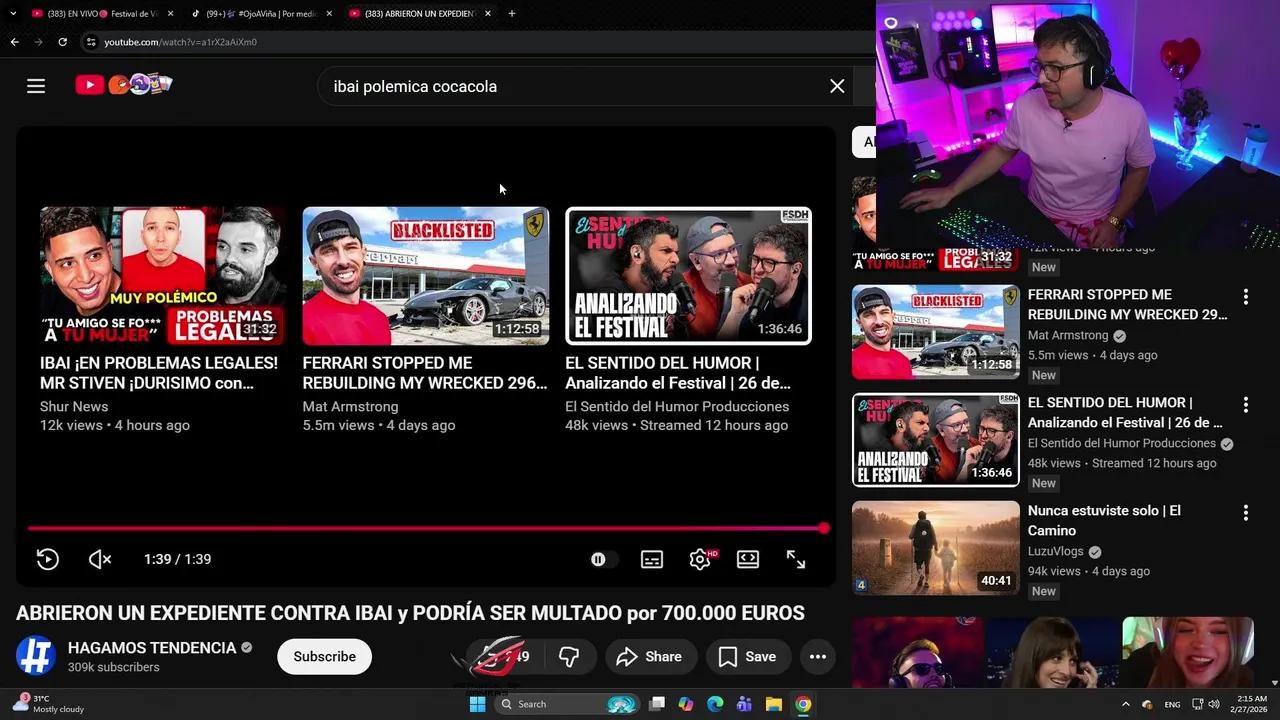Image resolution: width=1280 pixels, height=720 pixels.
Task: Open Microsoft Teams from taskbar
Action: click(x=744, y=704)
